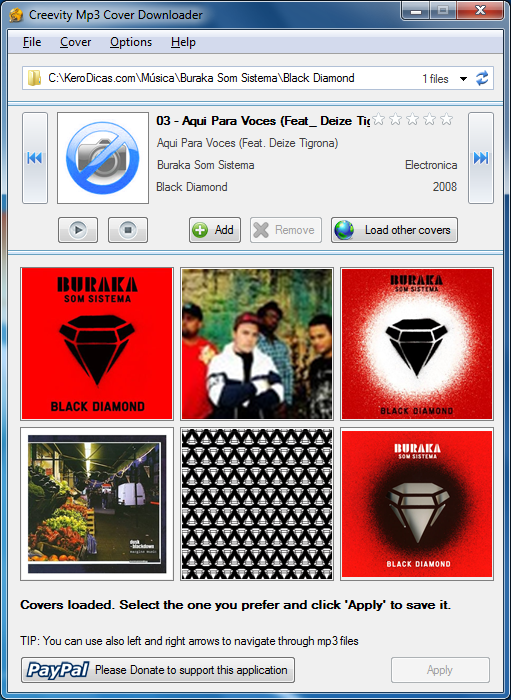This screenshot has height=700, width=511.
Task: Click the year 2008 label
Action: coord(445,187)
